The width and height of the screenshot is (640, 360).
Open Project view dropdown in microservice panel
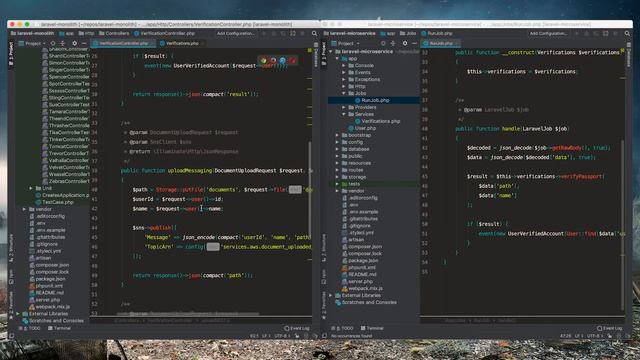click(346, 43)
